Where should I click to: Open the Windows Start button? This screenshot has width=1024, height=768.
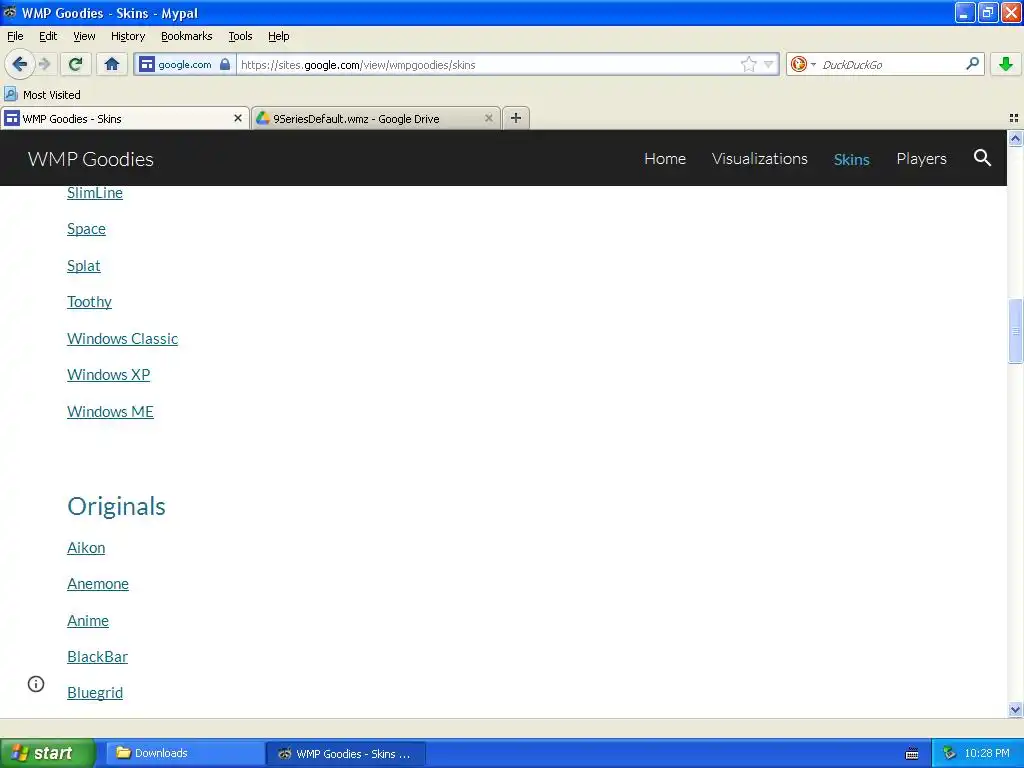click(x=47, y=753)
